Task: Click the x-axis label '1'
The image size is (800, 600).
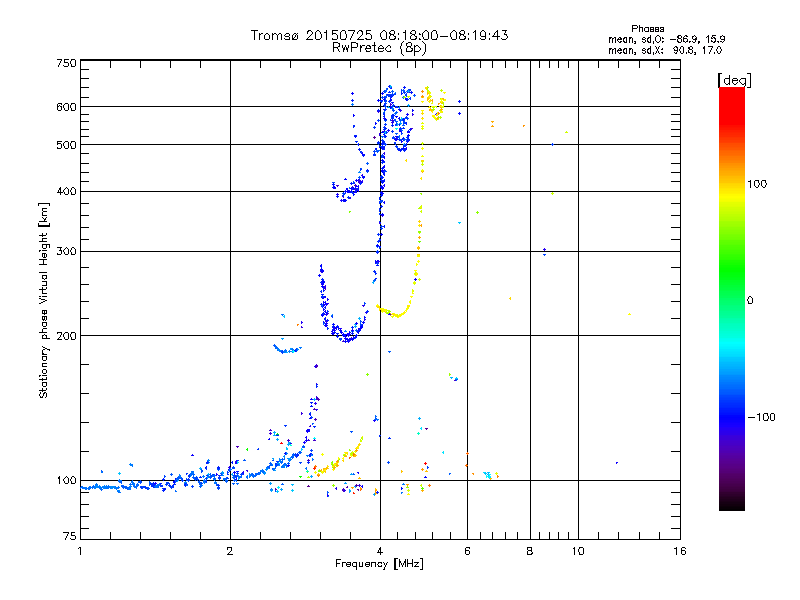Action: click(x=80, y=551)
